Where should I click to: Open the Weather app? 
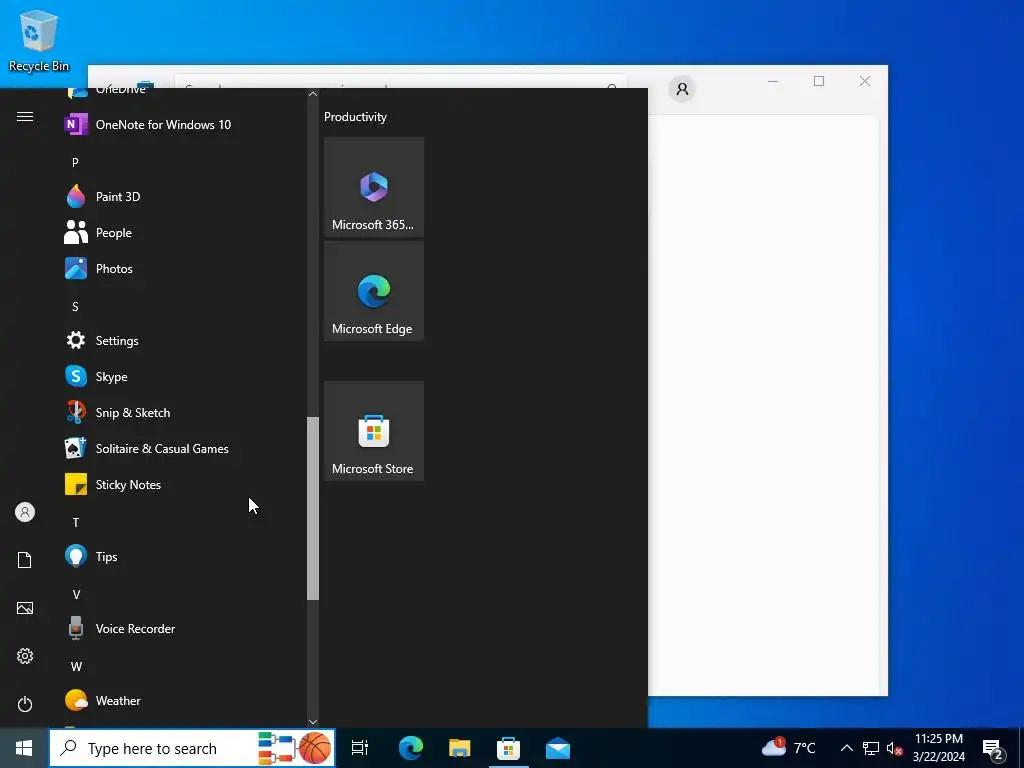point(183,701)
